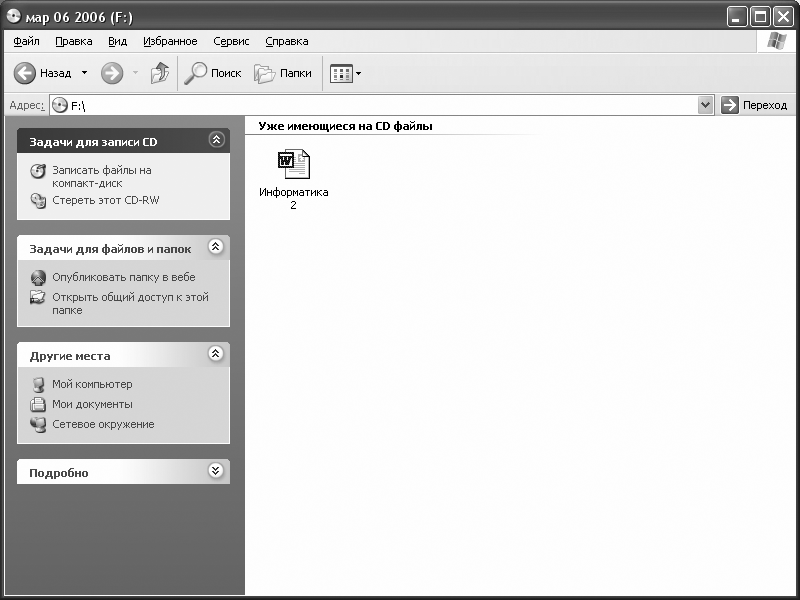
Task: Open Мой компьютер link
Action: (x=92, y=384)
